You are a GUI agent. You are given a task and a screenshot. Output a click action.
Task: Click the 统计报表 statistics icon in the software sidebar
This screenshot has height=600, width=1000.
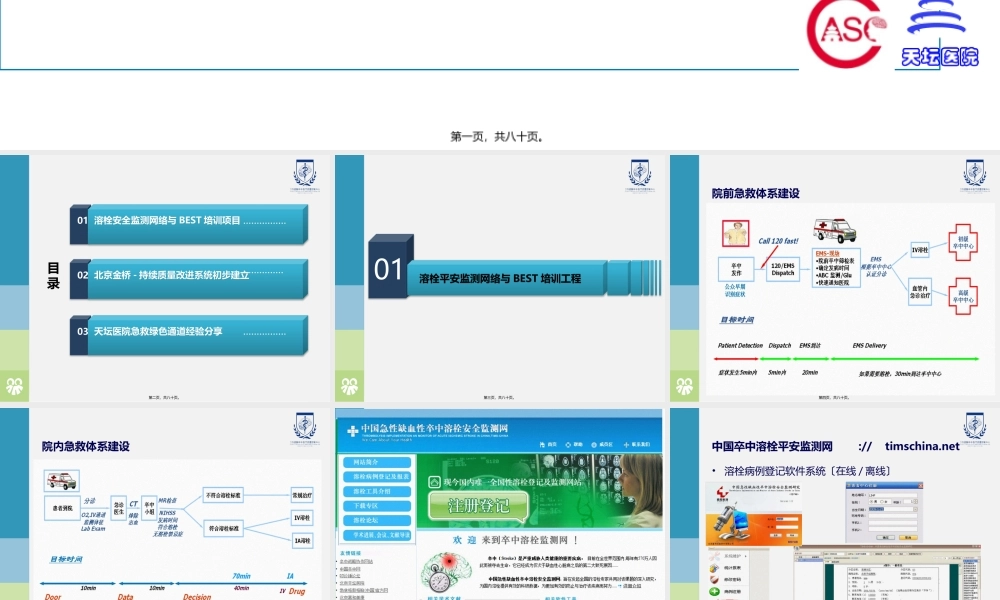click(714, 568)
